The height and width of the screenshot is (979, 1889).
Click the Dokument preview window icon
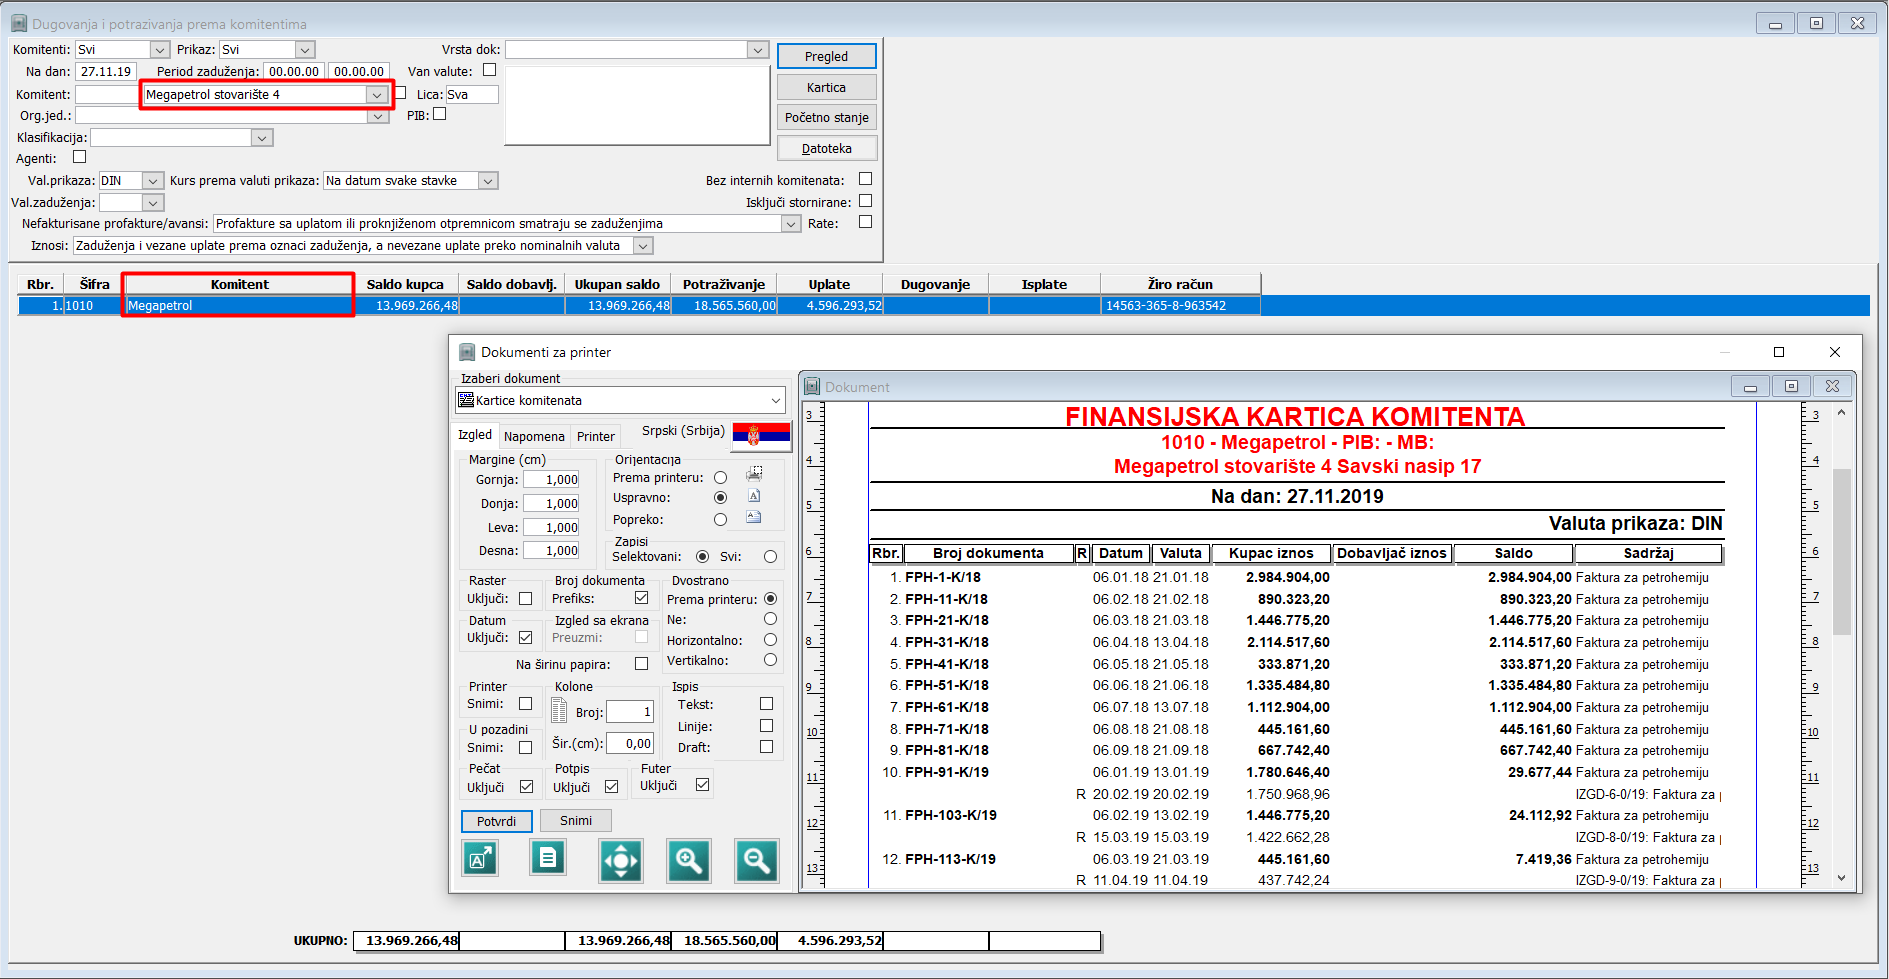(812, 386)
